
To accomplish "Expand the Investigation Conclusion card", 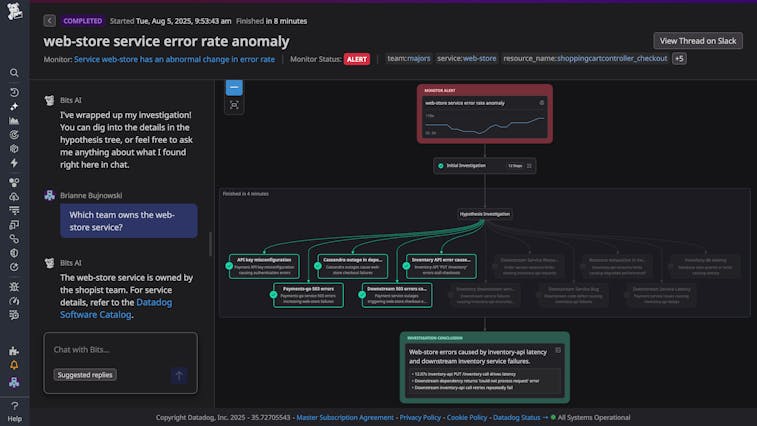I will (558, 350).
